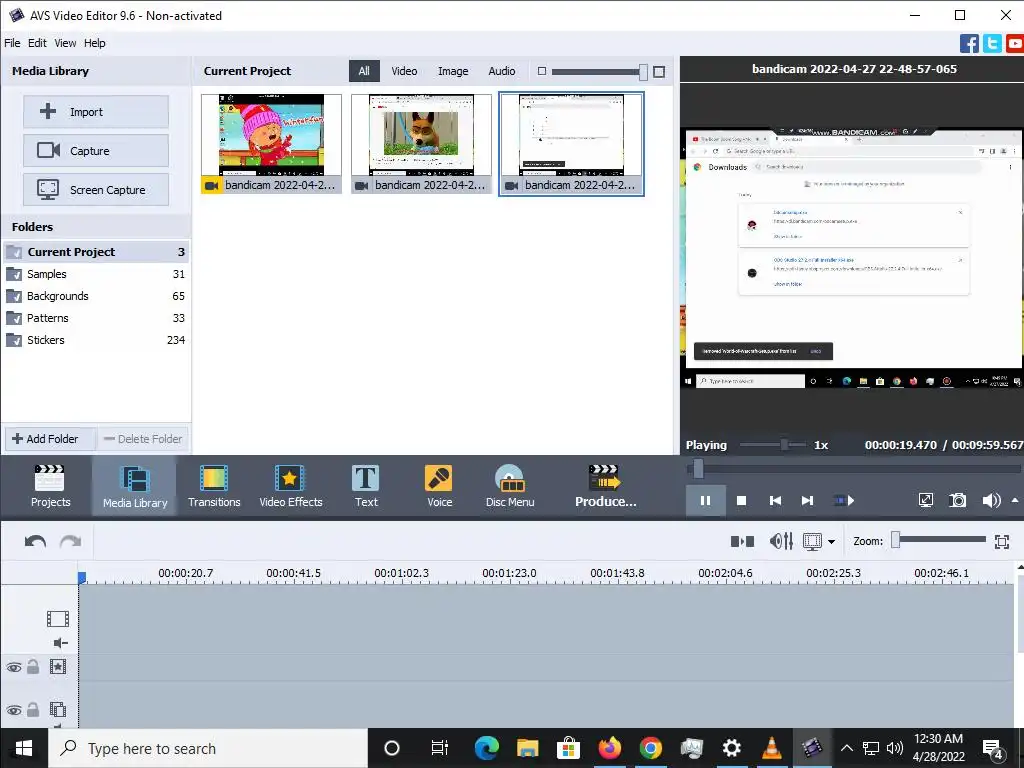This screenshot has height=768, width=1024.
Task: Open the Edit menu
Action: pyautogui.click(x=37, y=43)
